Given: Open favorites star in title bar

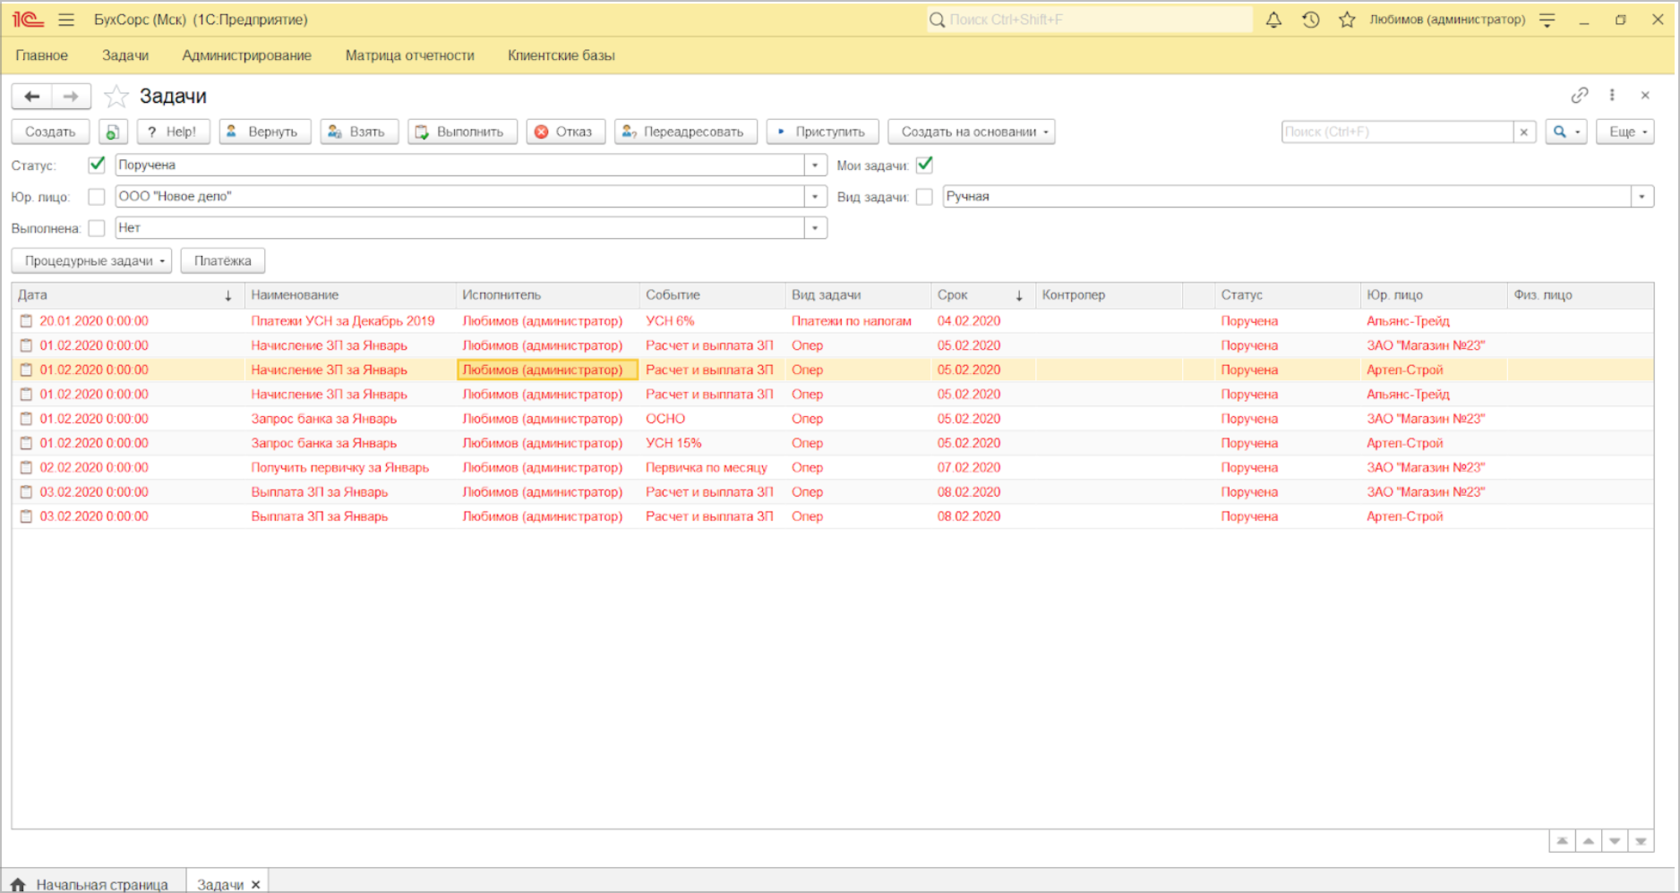Looking at the screenshot, I should tap(1347, 20).
